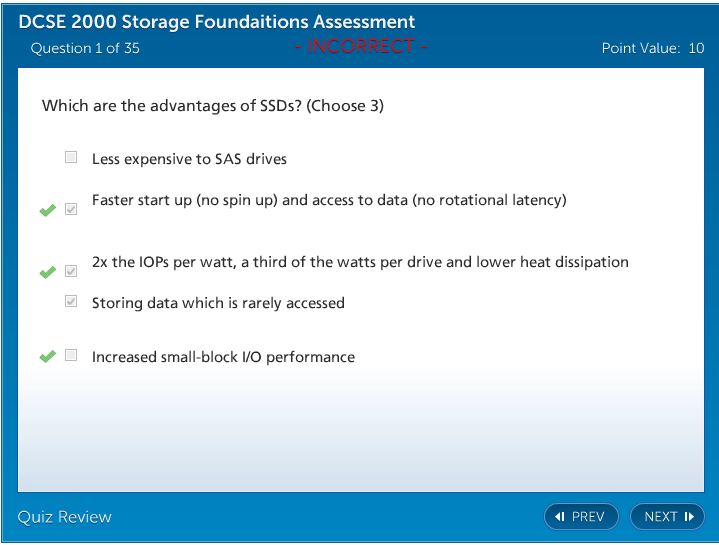Click the "Point Value: 10" text
Image resolution: width=719 pixels, height=545 pixels.
tap(652, 48)
